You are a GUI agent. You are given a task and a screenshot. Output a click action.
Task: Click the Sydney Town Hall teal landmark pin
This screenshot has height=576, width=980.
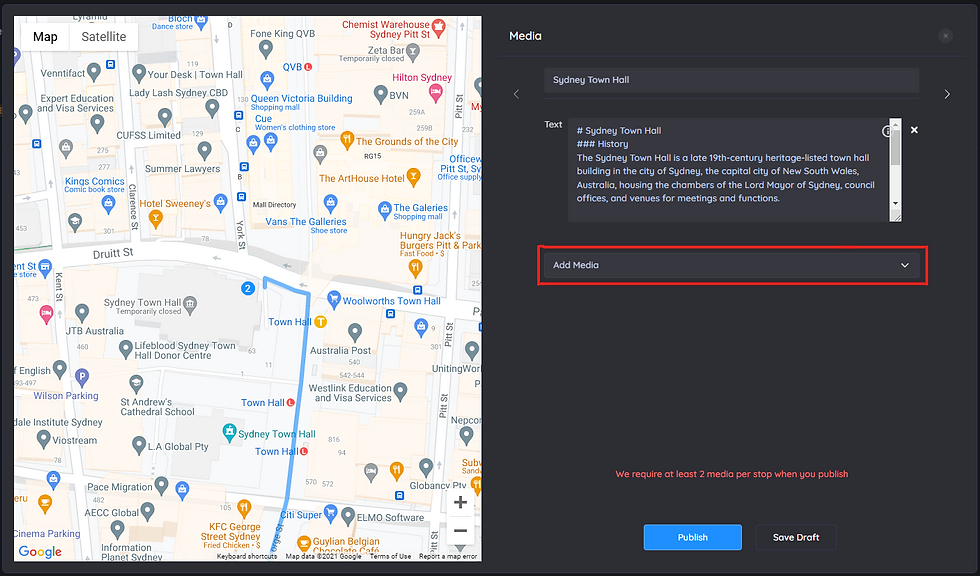229,432
